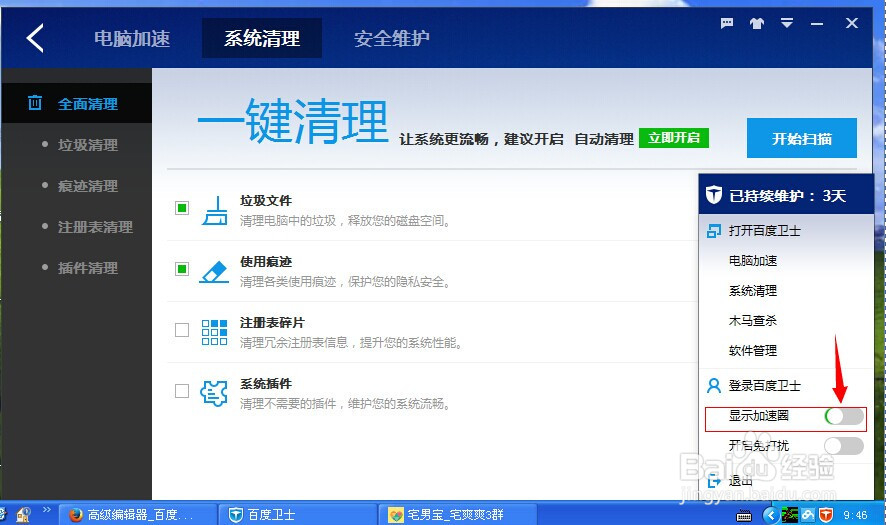The image size is (886, 525).
Task: Open 痕迹清理 in the sidebar
Action: tap(88, 186)
